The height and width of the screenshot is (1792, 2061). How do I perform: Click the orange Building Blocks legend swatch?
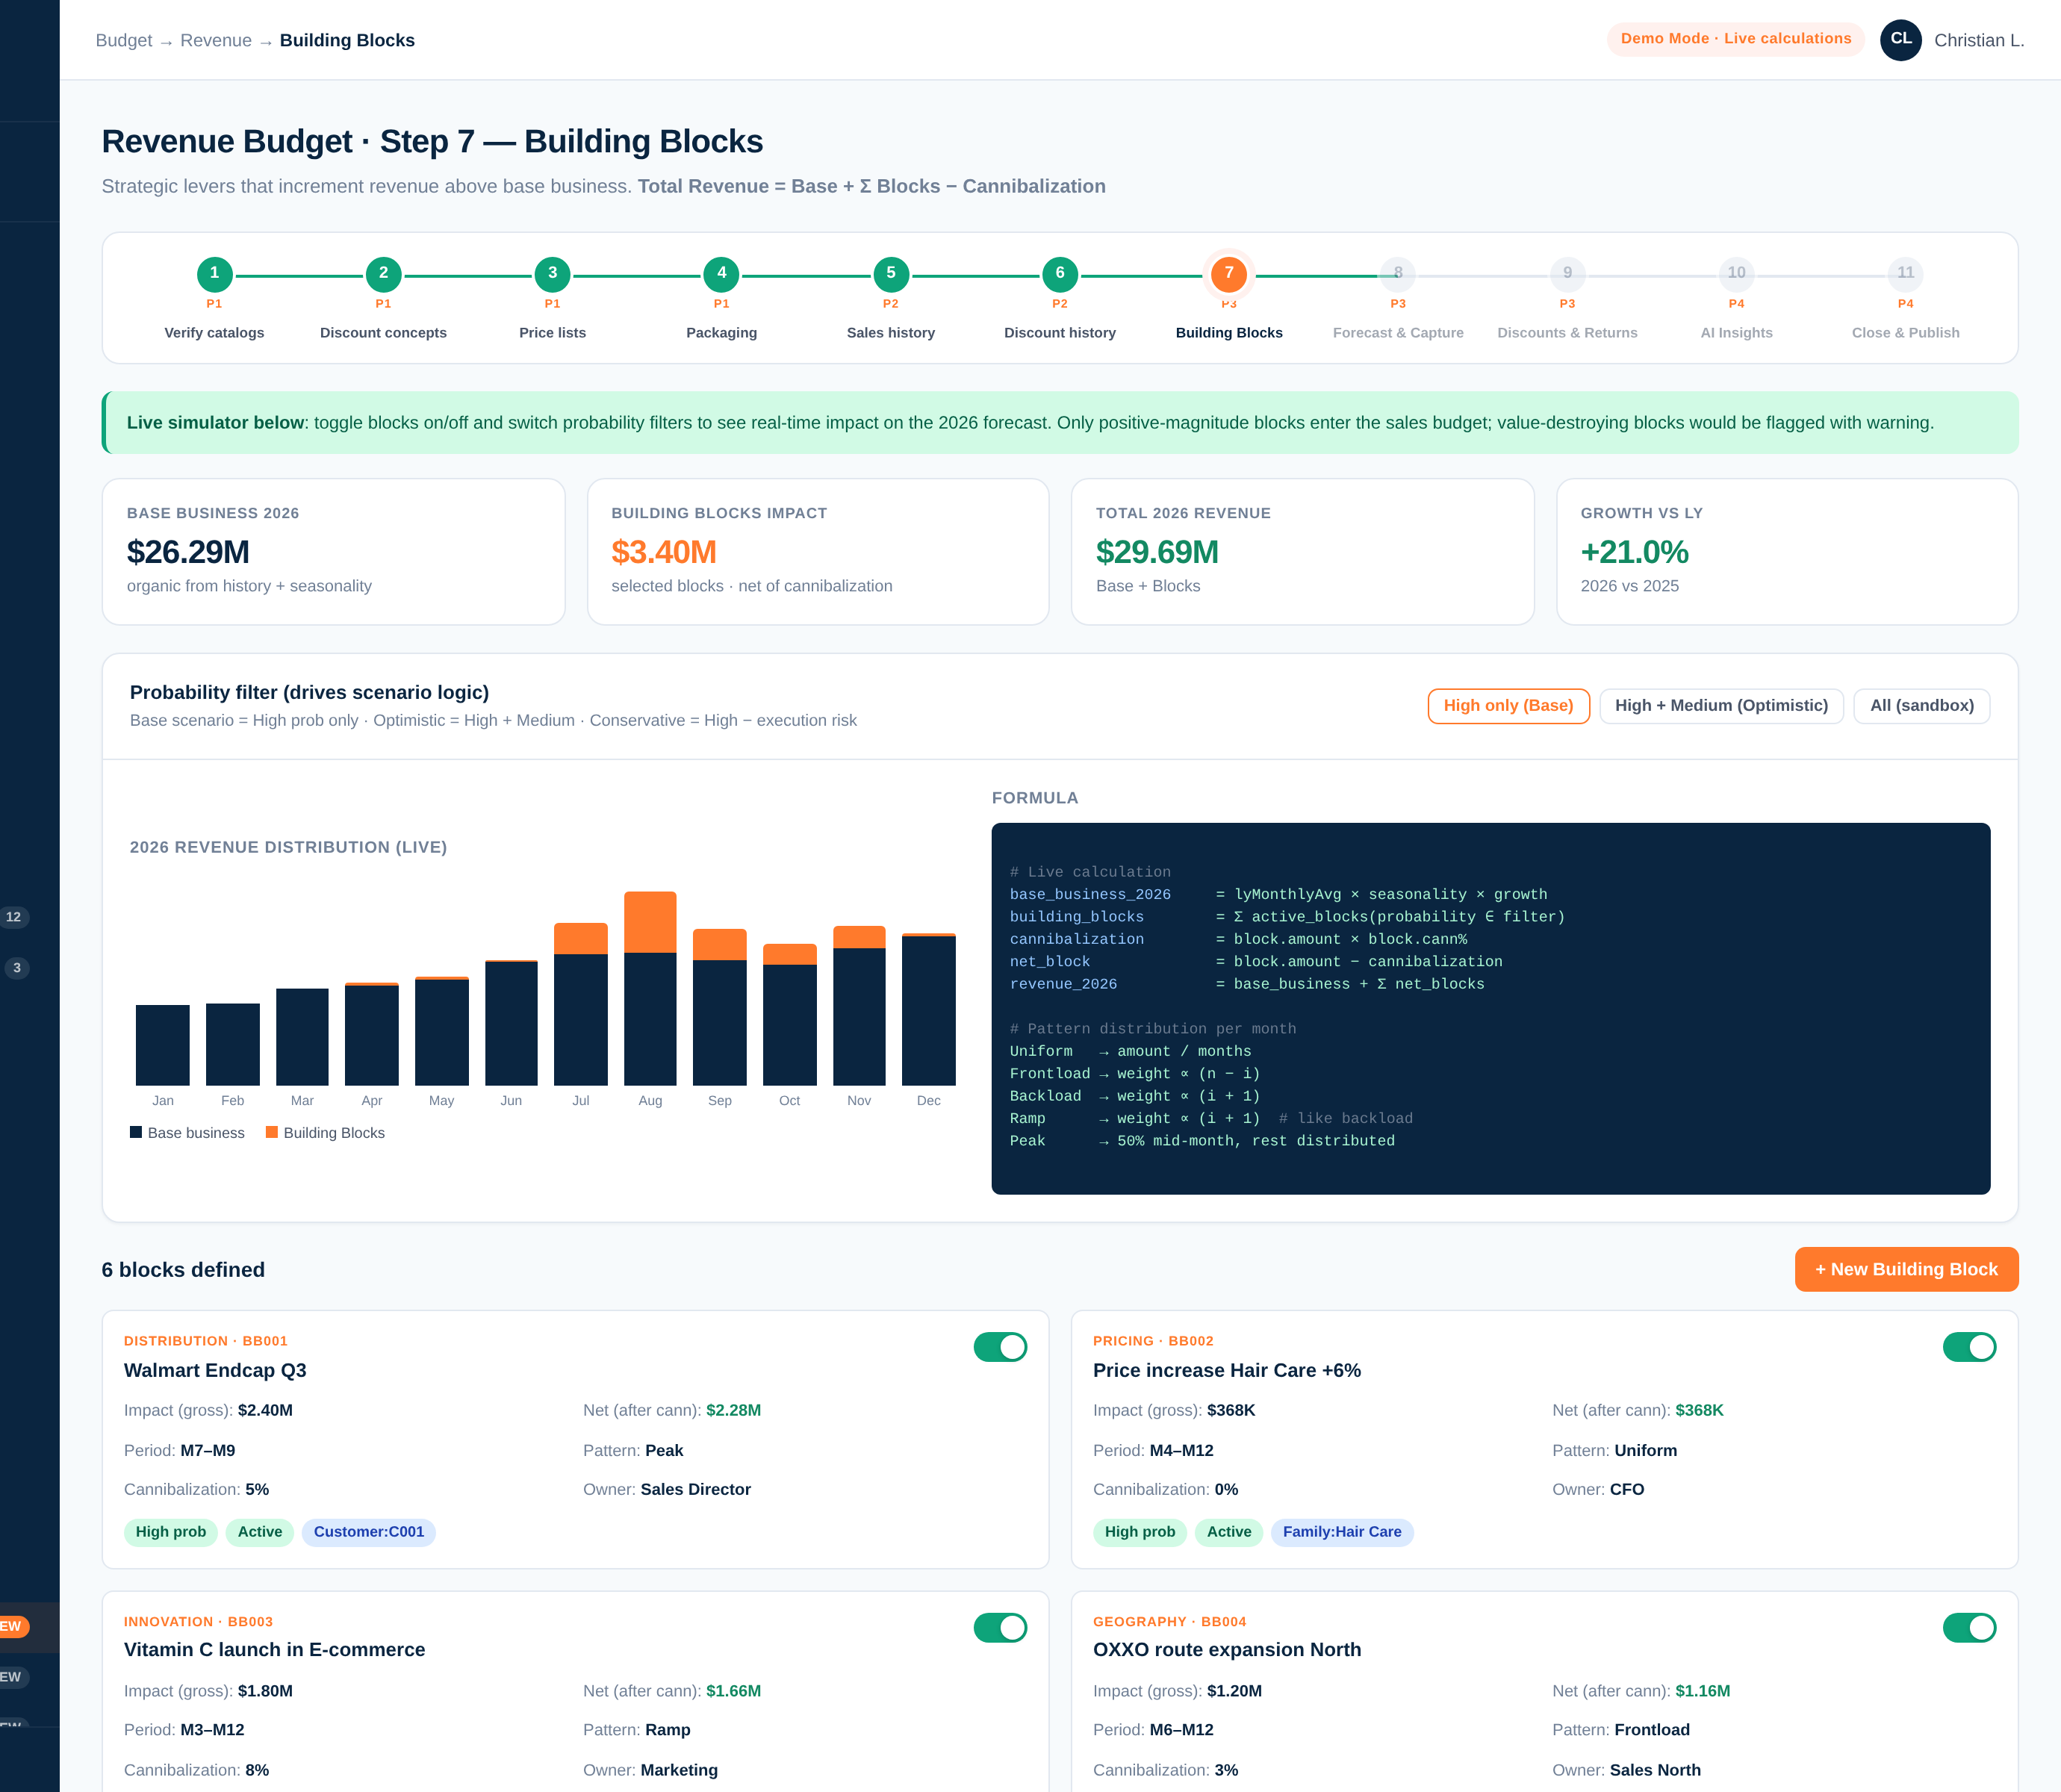point(272,1132)
